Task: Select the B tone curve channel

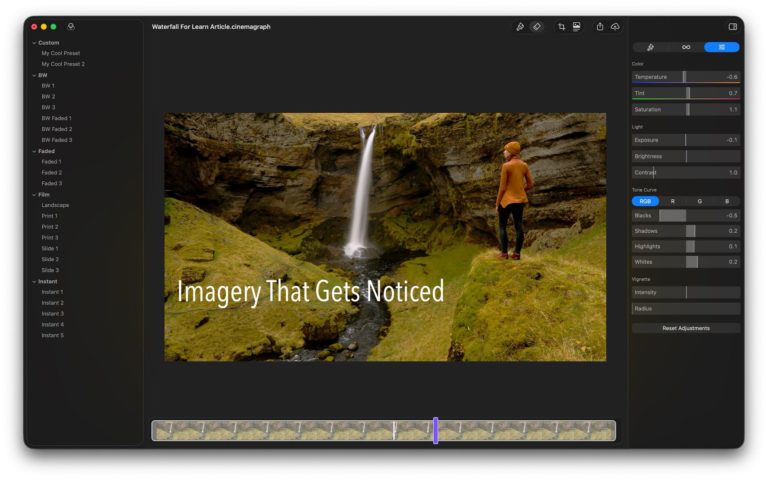Action: pyautogui.click(x=727, y=201)
